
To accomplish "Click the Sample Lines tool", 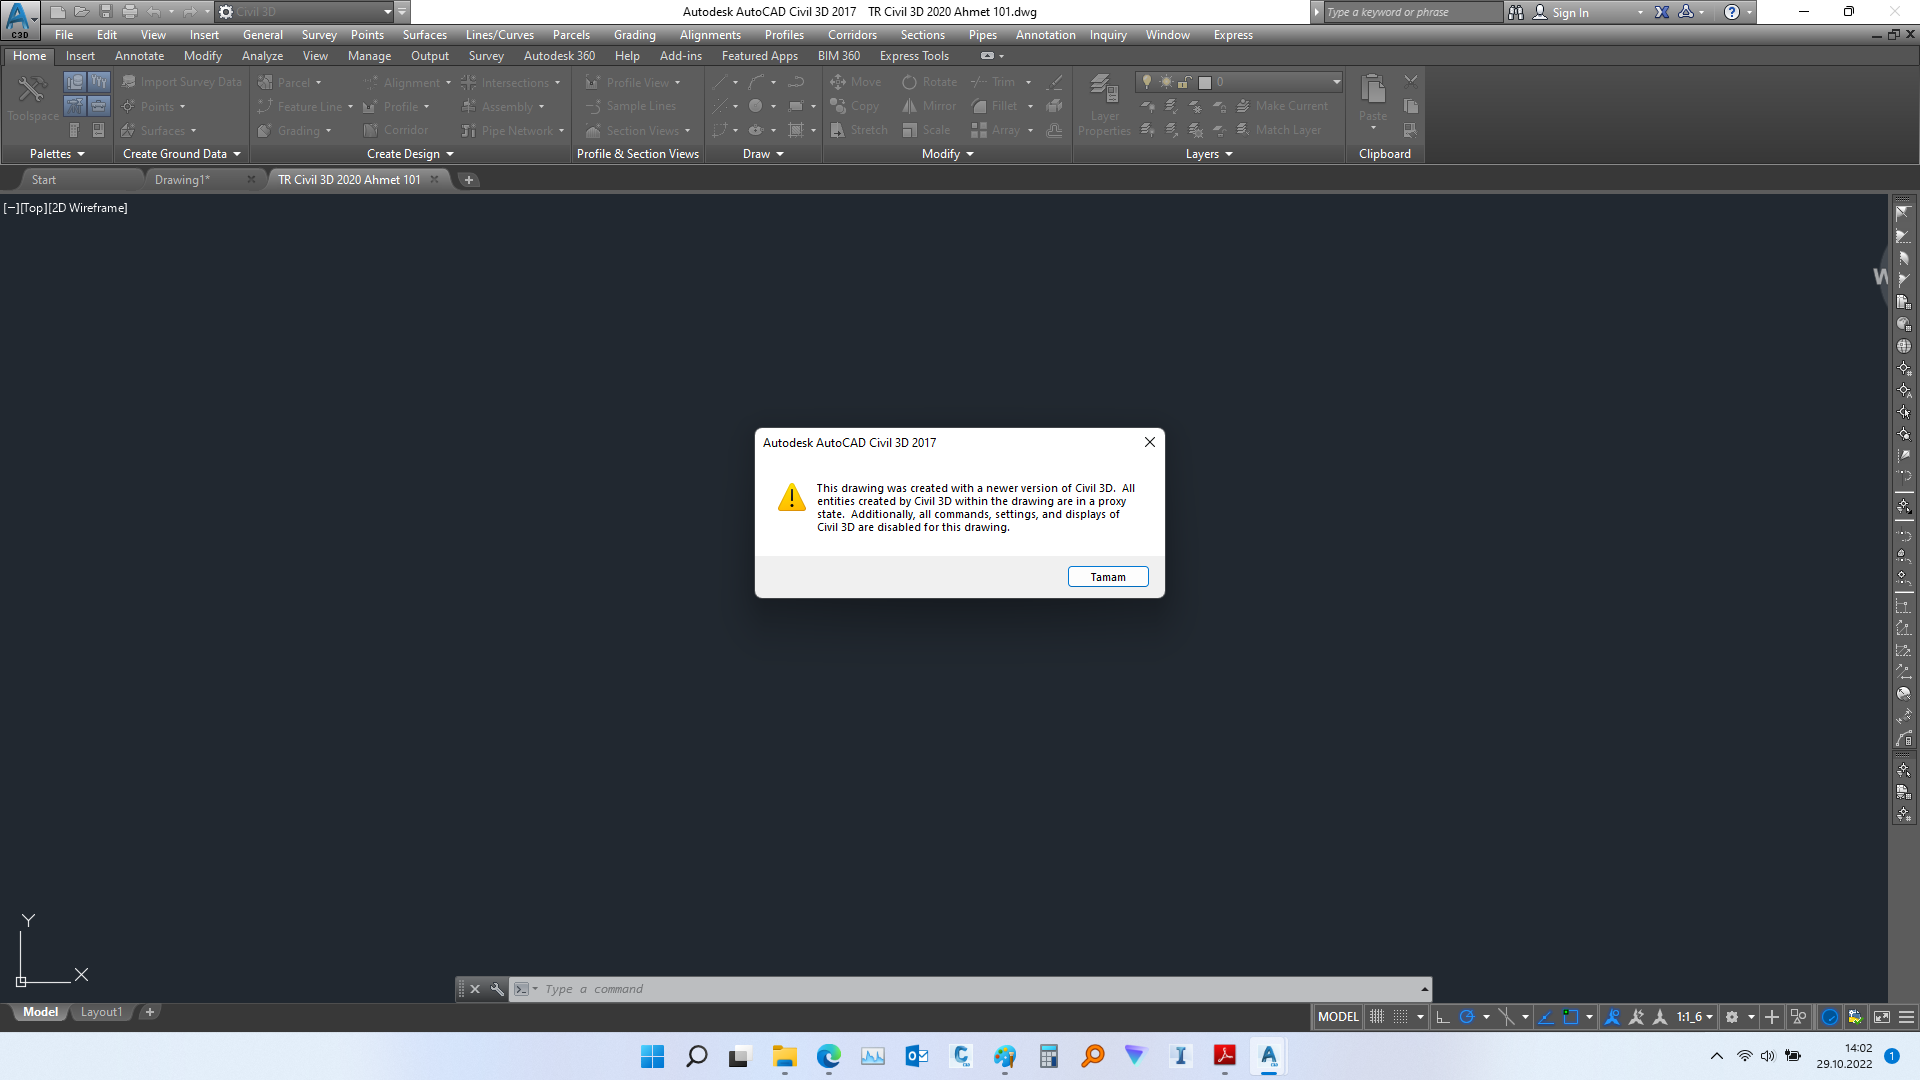I will pos(631,106).
